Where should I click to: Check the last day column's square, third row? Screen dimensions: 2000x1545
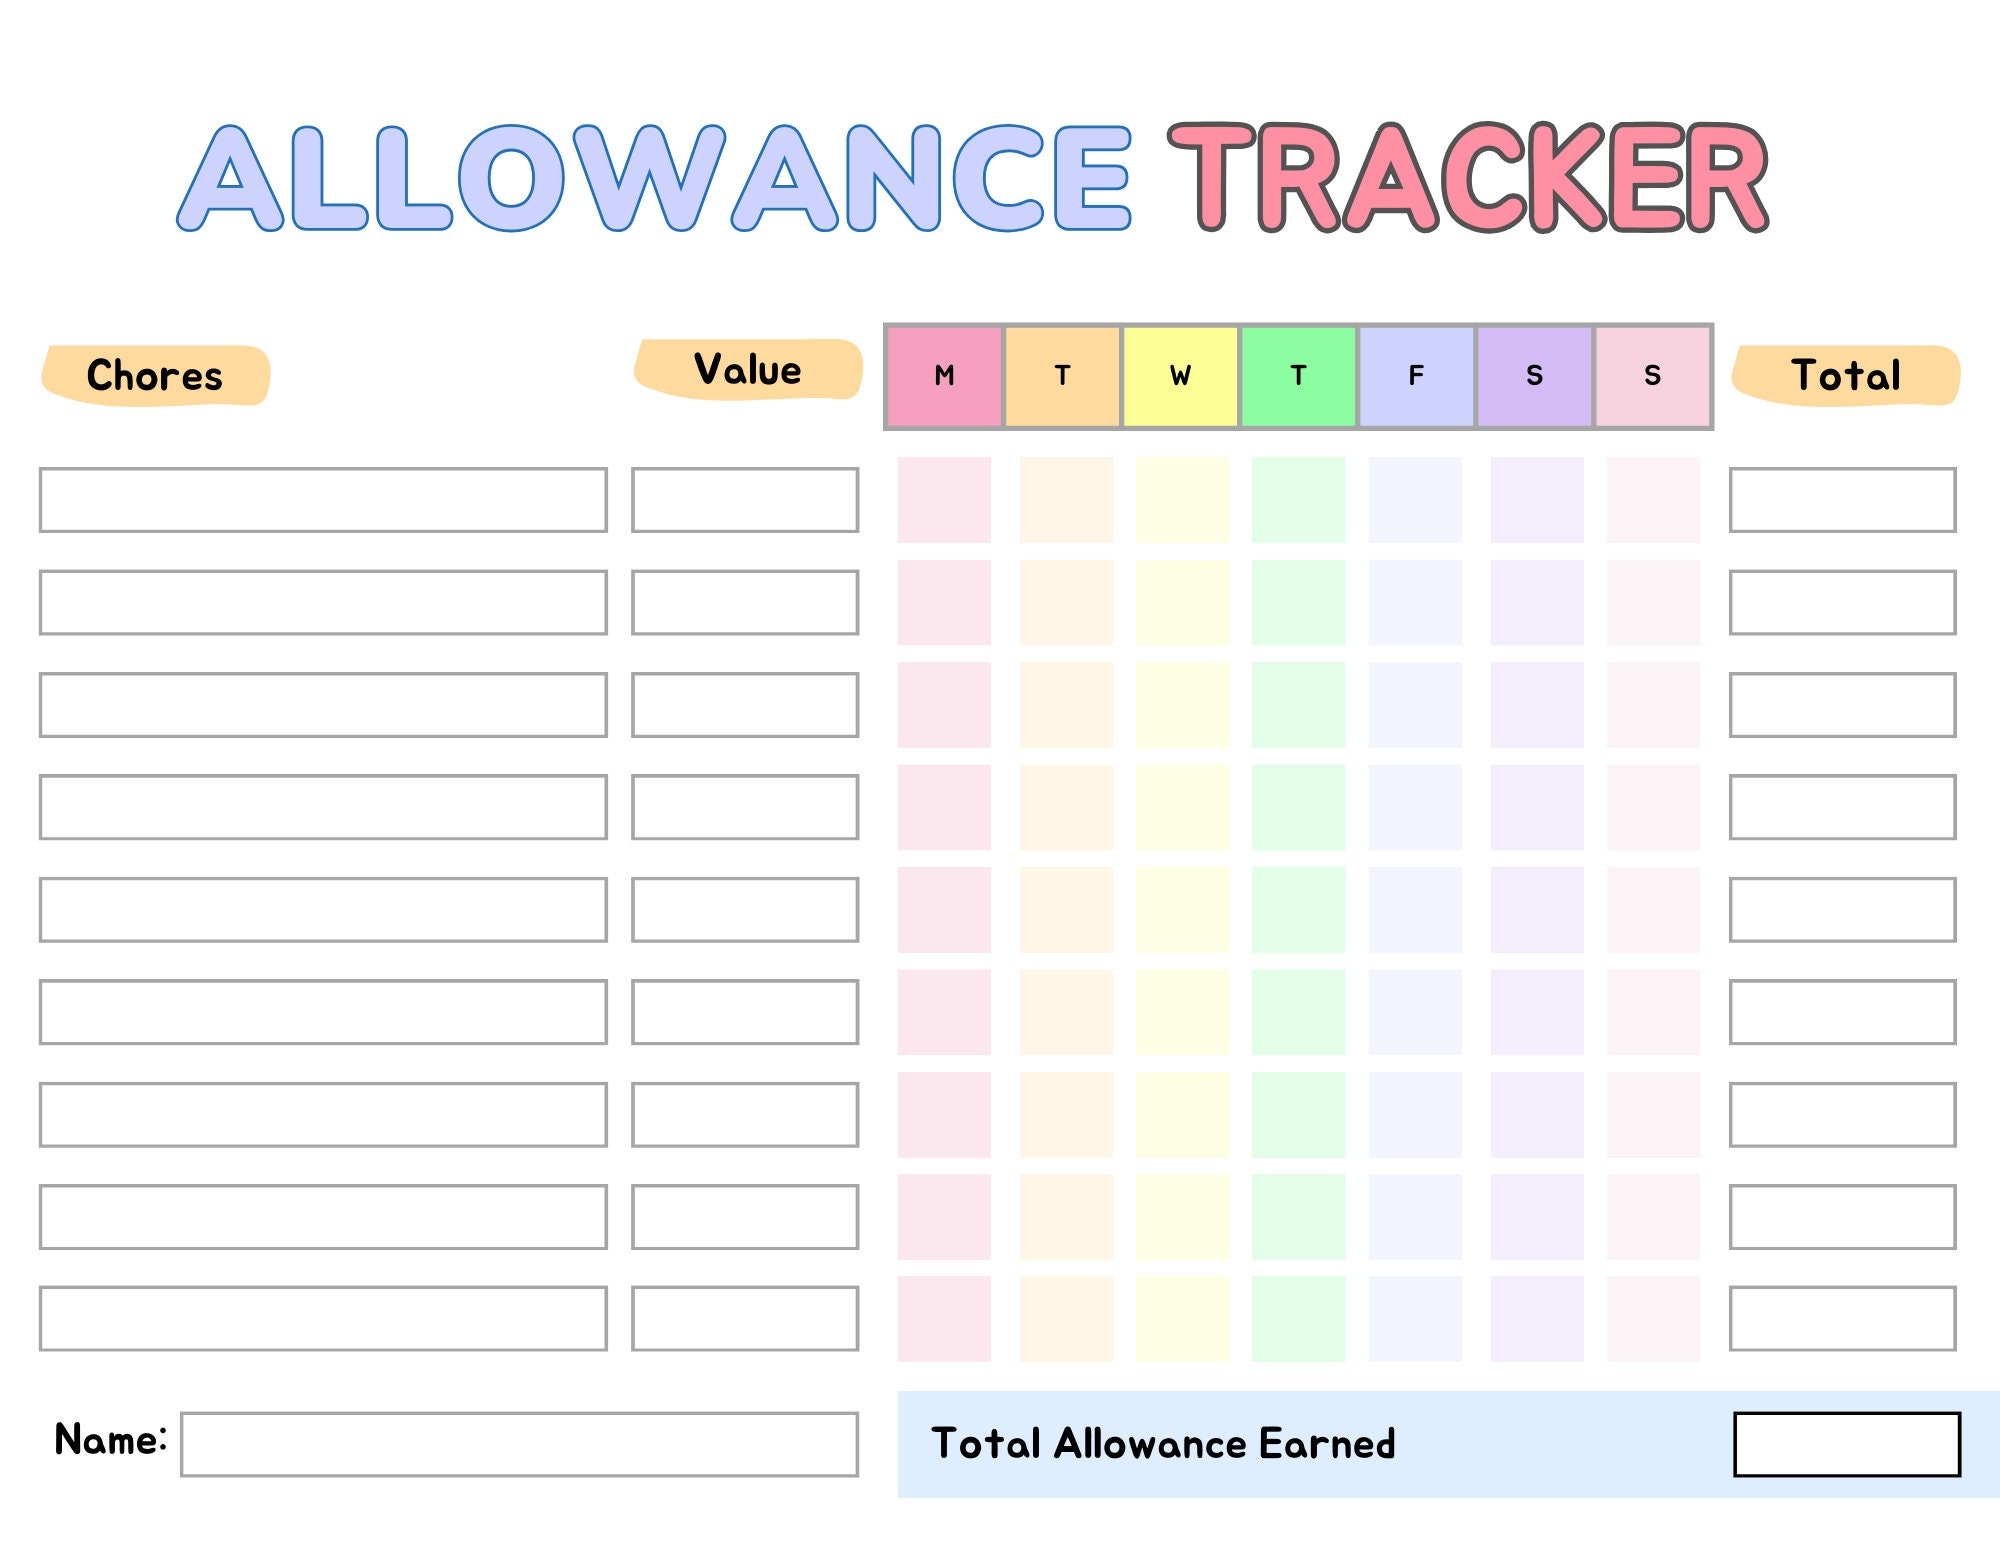(x=1653, y=705)
